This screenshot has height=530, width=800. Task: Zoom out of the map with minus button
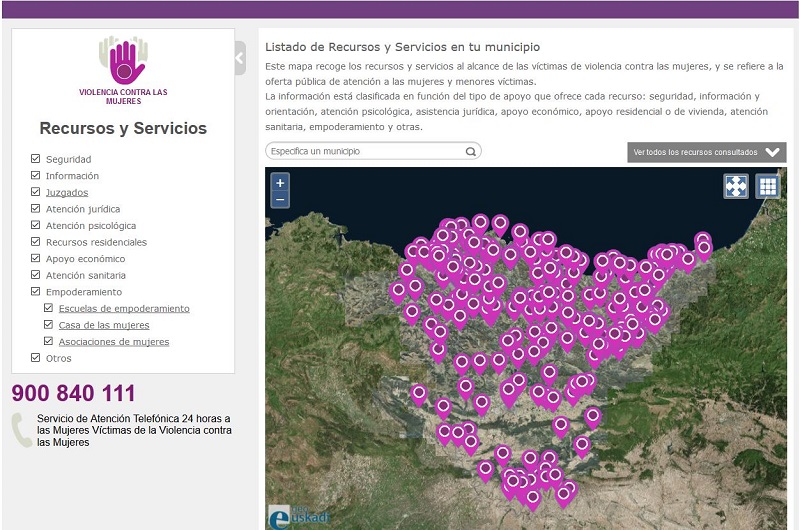pyautogui.click(x=280, y=200)
